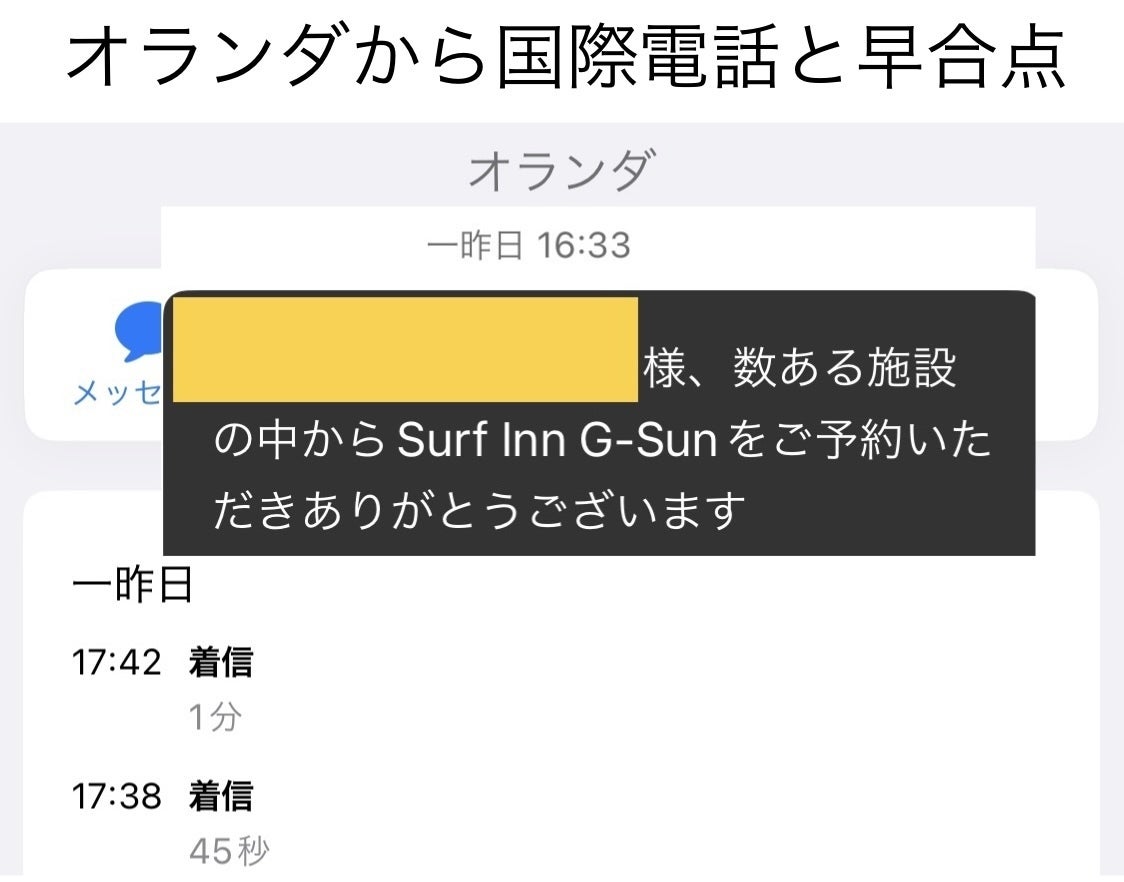Image resolution: width=1124 pixels, height=882 pixels.
Task: Click the 45秒 call duration text
Action: coord(229,851)
